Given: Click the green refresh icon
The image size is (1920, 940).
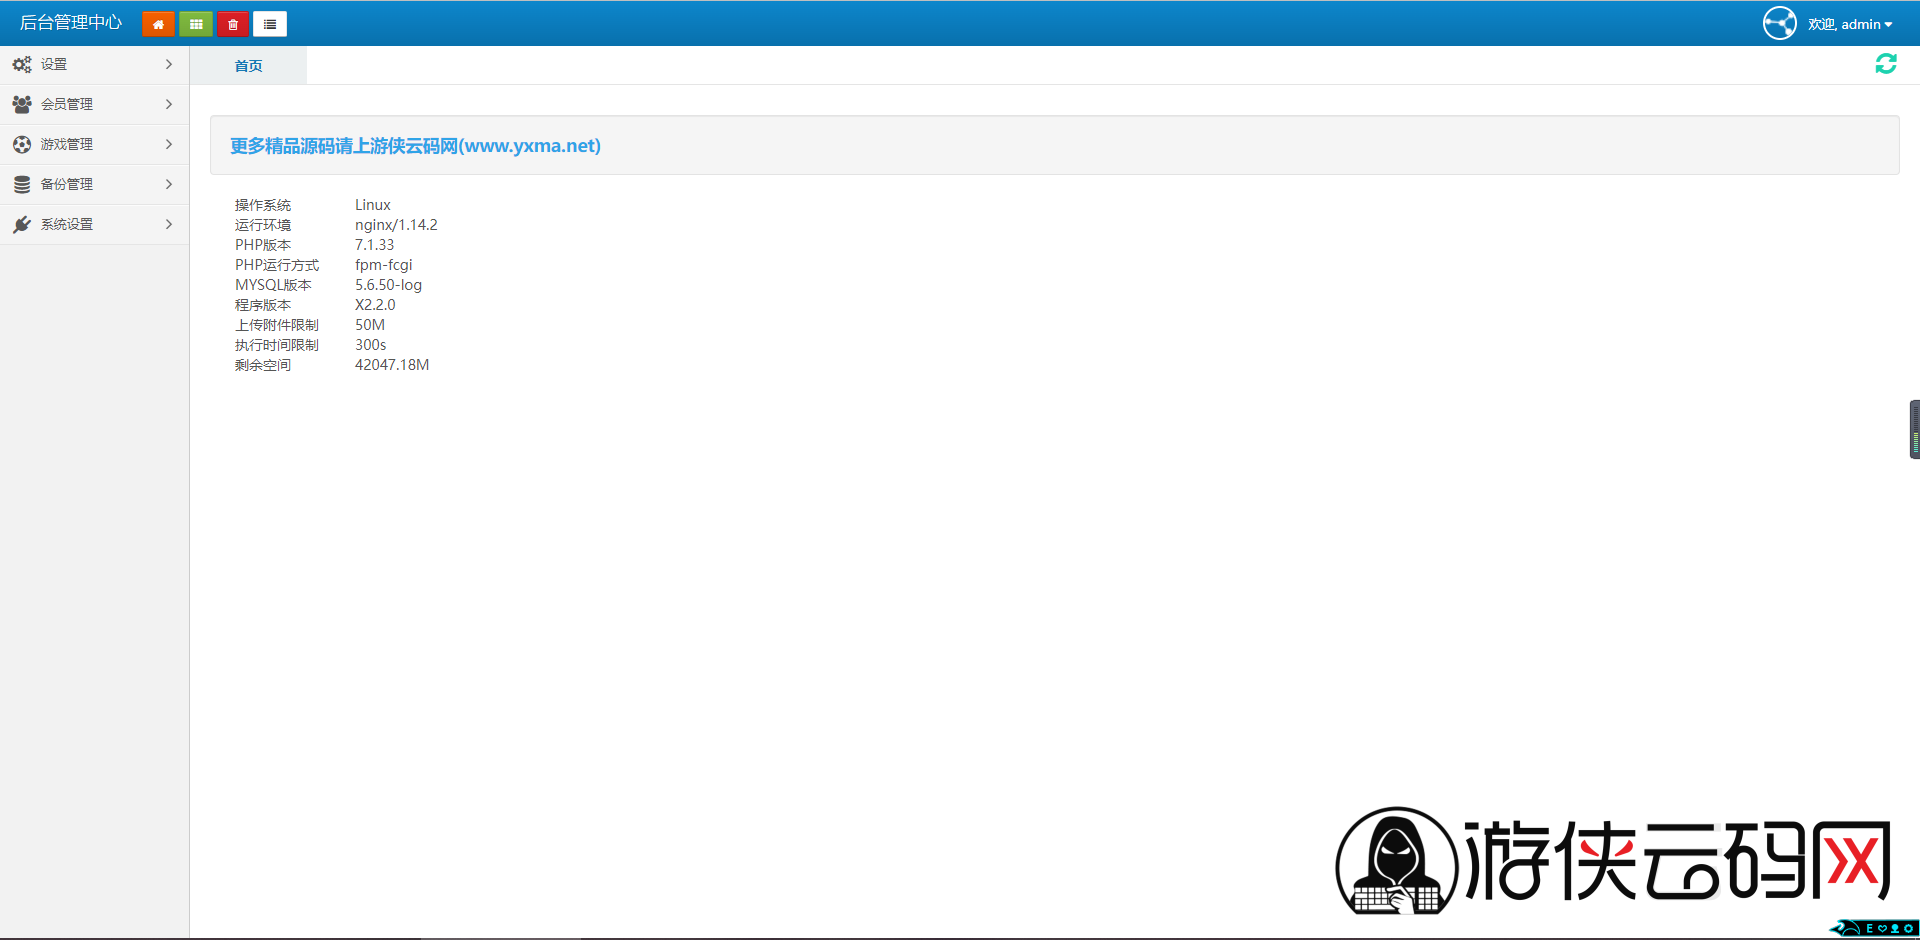Looking at the screenshot, I should pyautogui.click(x=1886, y=64).
